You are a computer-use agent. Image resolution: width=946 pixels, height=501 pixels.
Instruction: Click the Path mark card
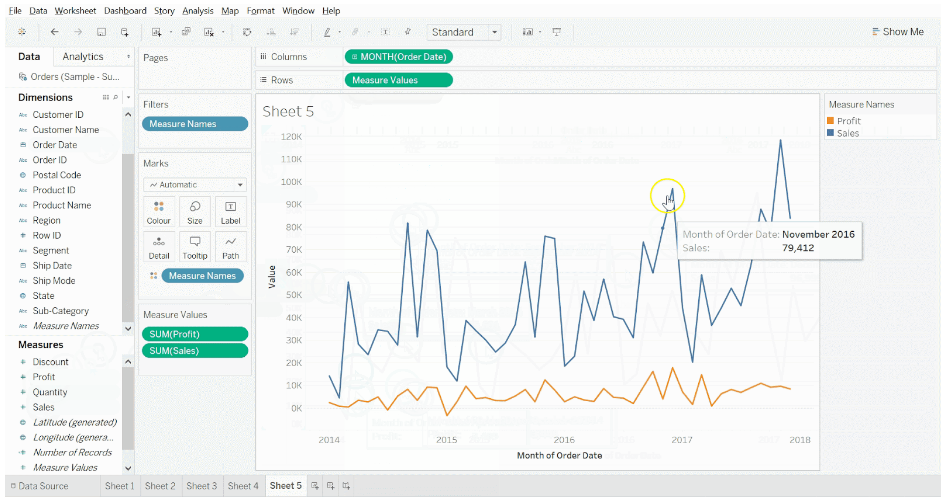pyautogui.click(x=231, y=246)
